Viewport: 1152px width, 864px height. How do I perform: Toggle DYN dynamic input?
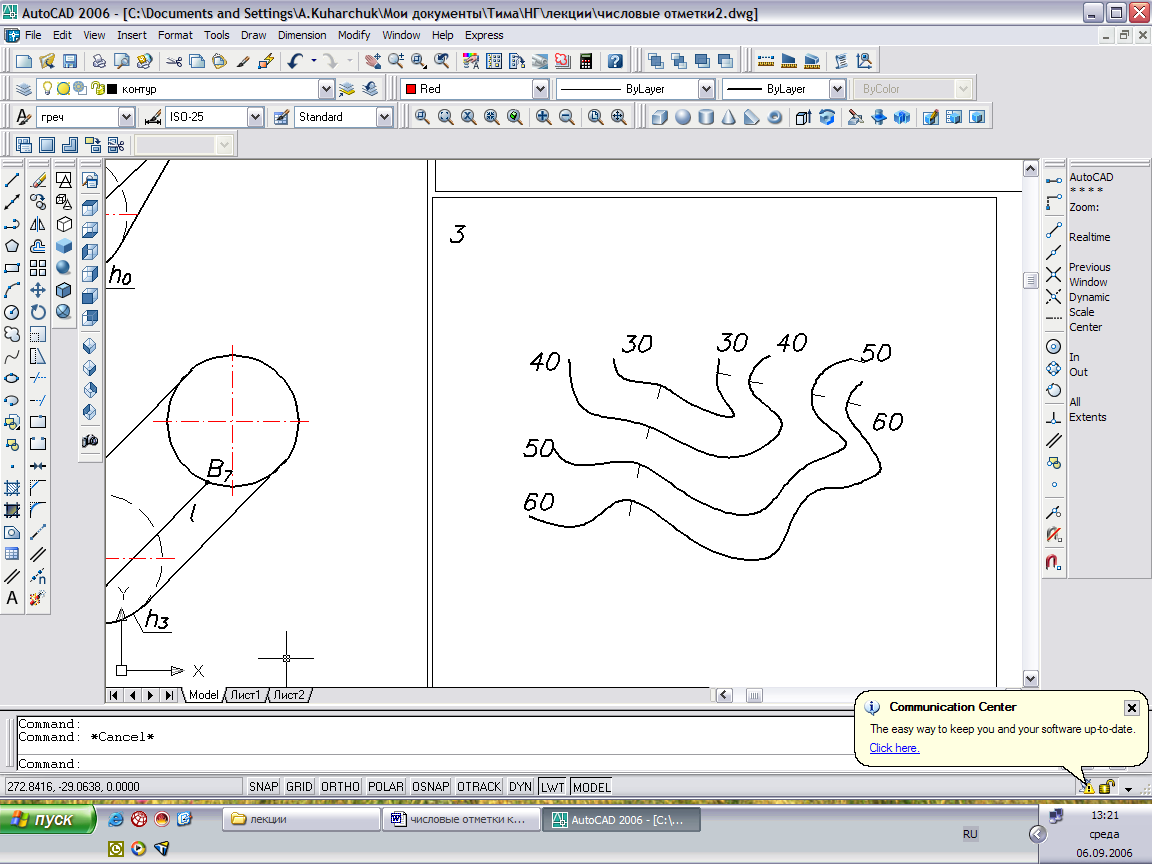pyautogui.click(x=520, y=787)
